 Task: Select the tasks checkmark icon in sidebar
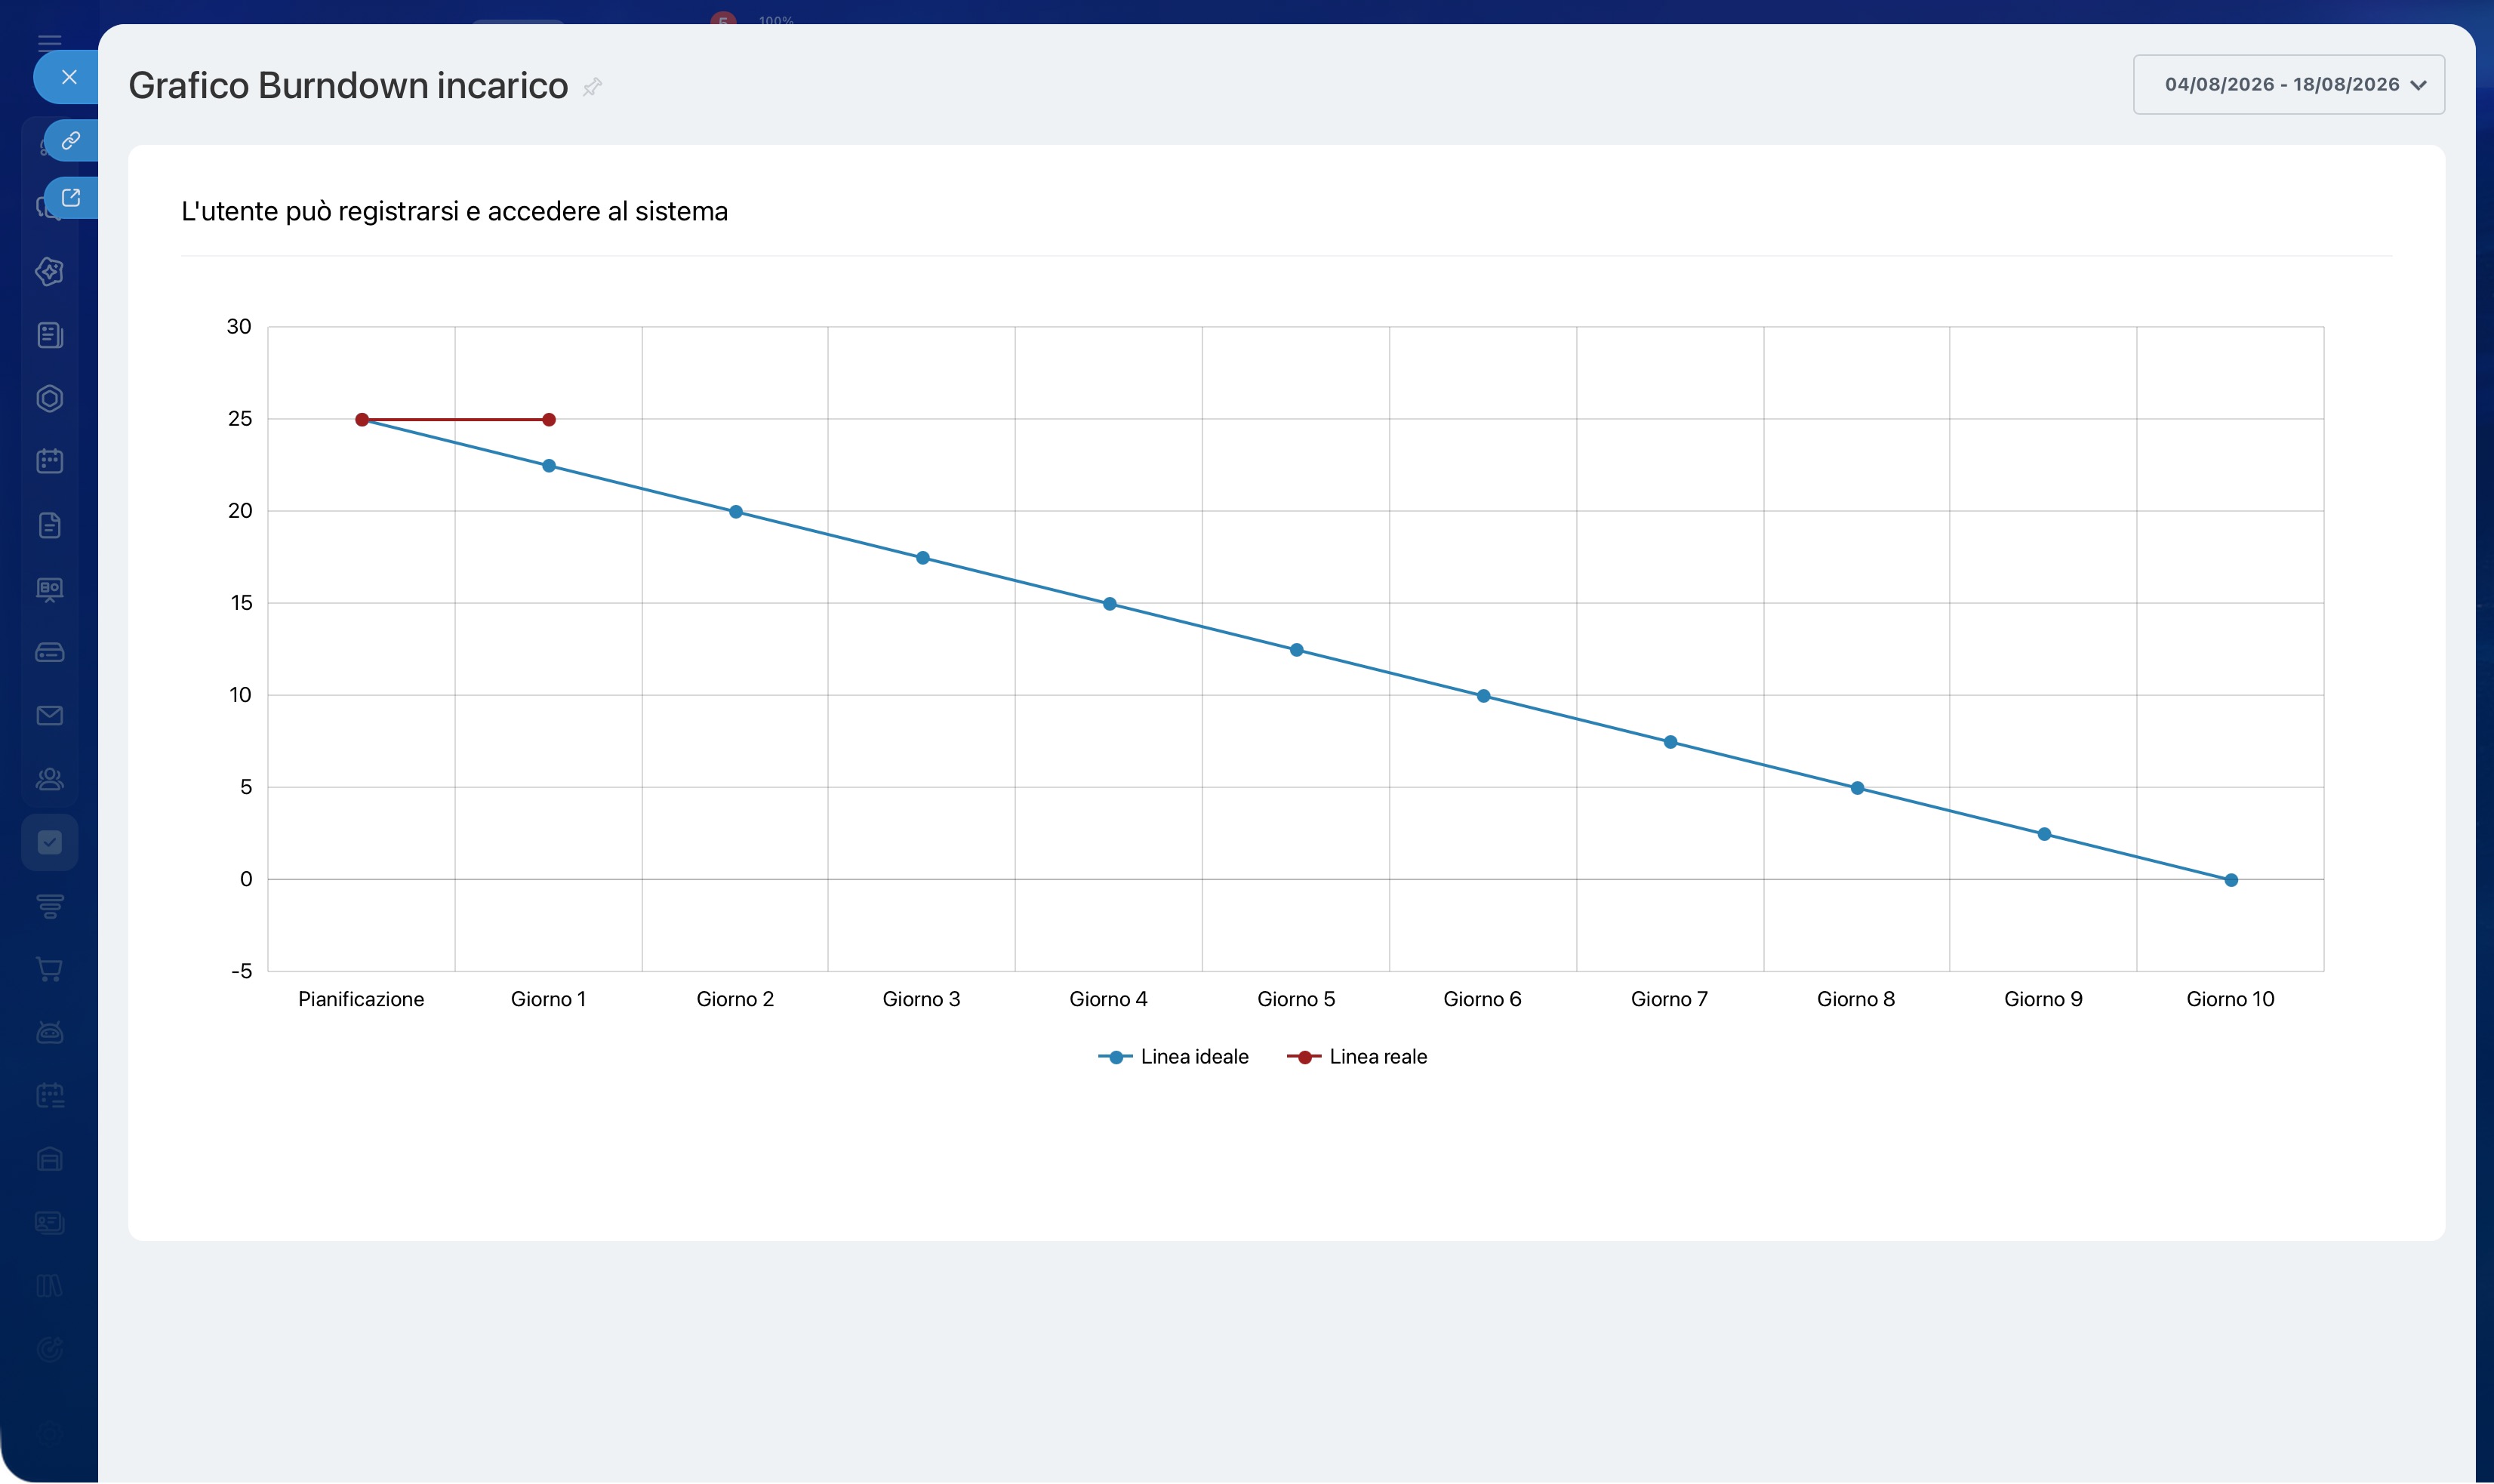(x=50, y=843)
